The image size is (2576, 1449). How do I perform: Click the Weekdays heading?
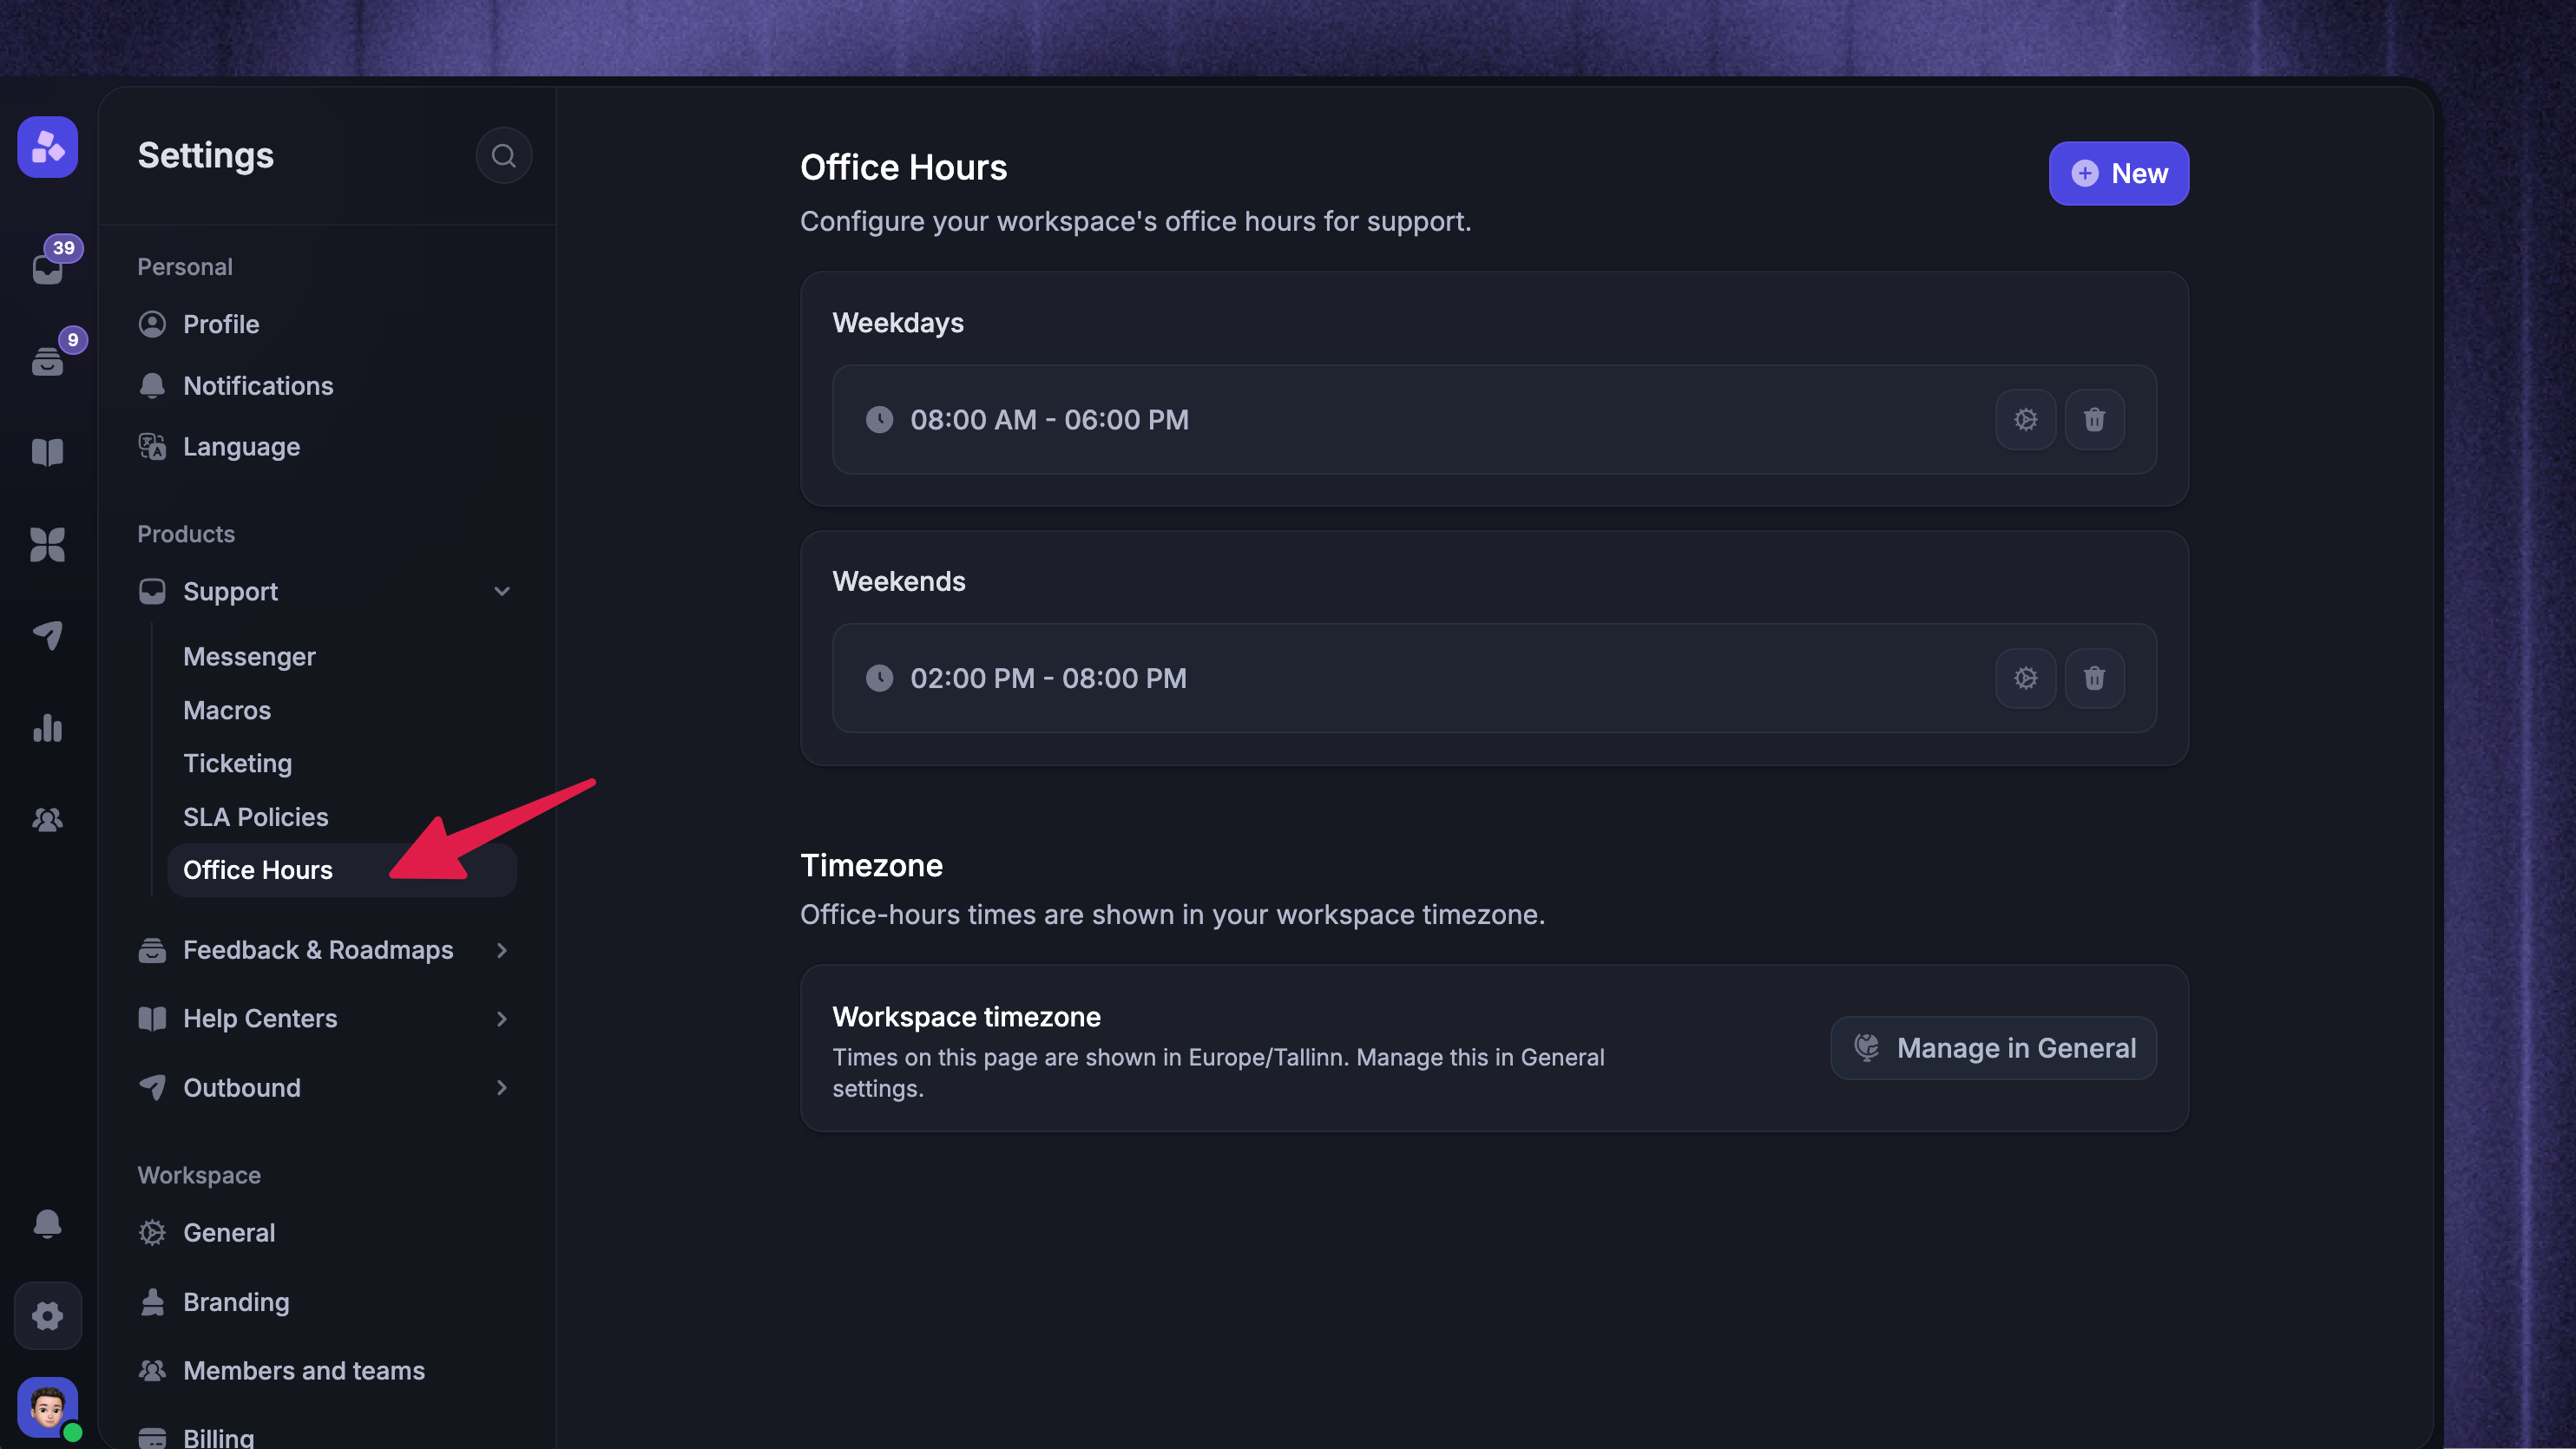point(898,323)
